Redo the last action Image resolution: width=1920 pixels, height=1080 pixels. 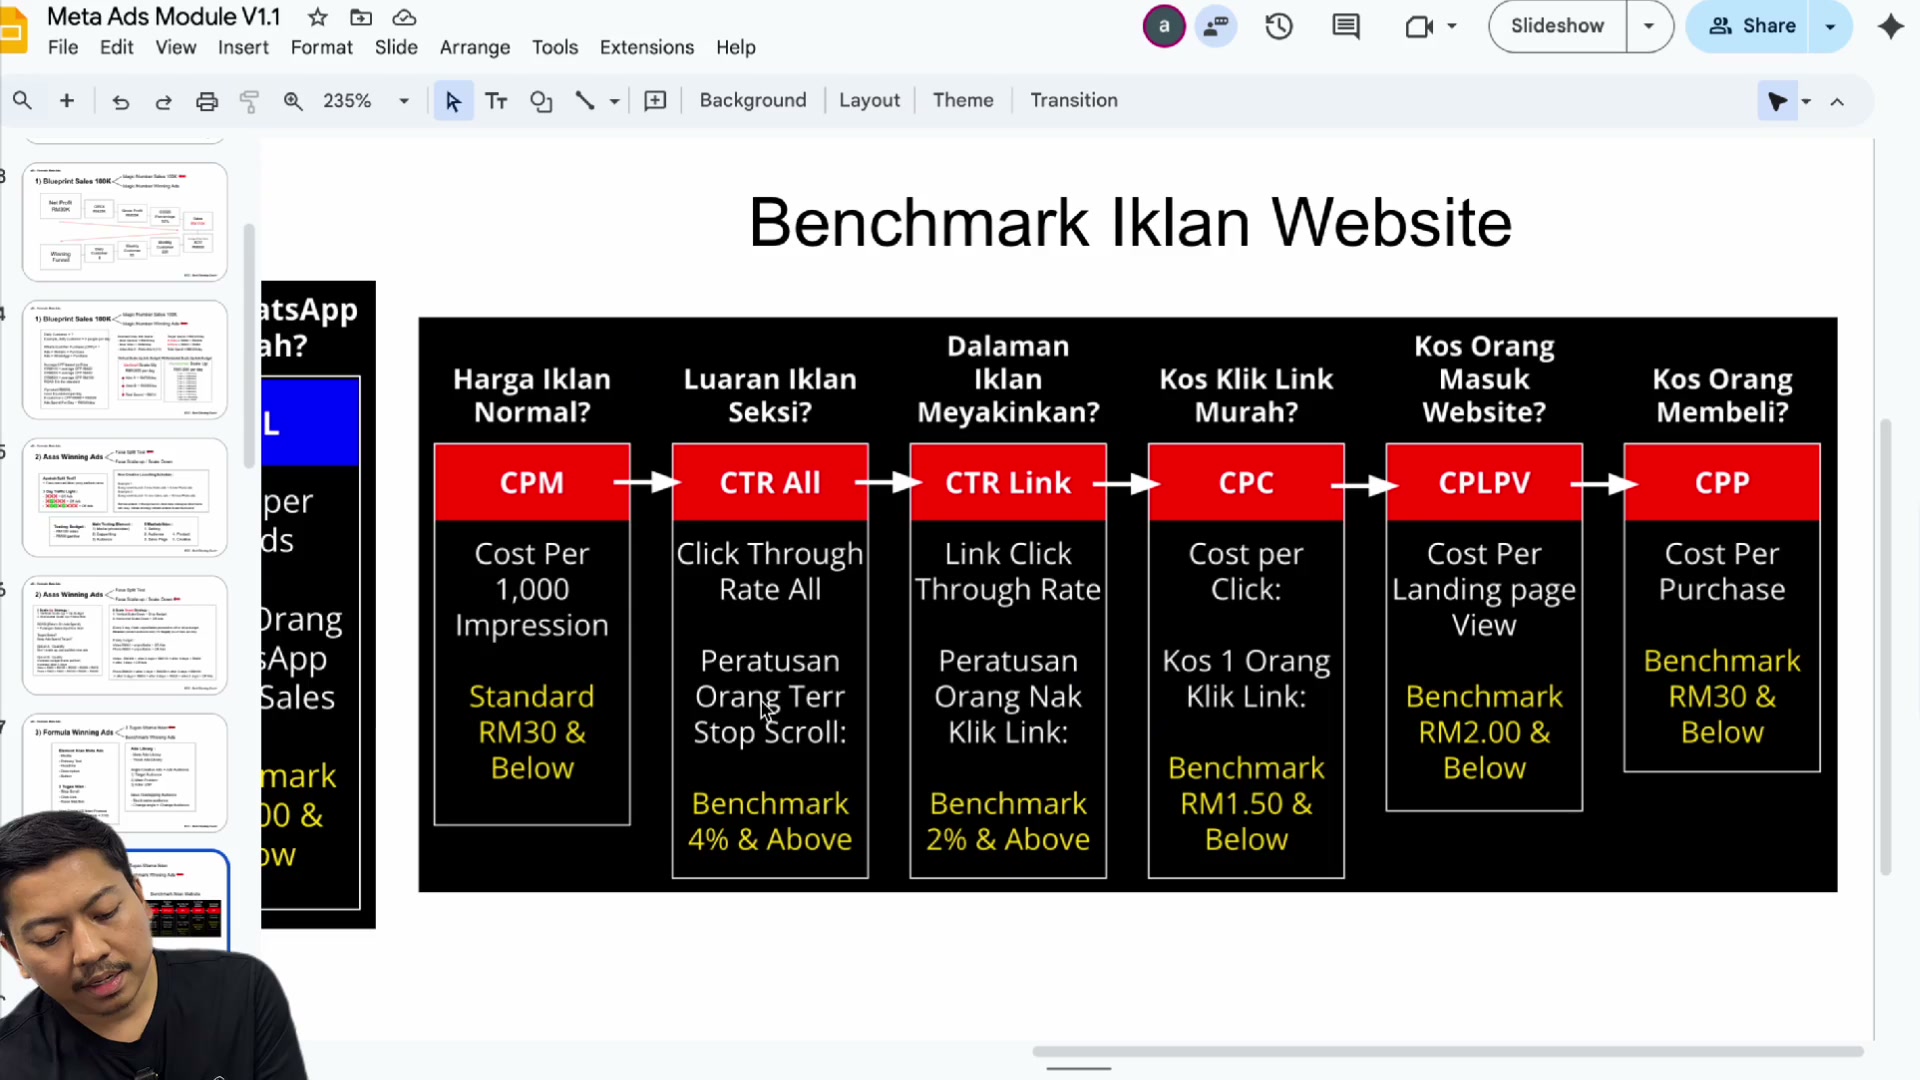tap(163, 101)
